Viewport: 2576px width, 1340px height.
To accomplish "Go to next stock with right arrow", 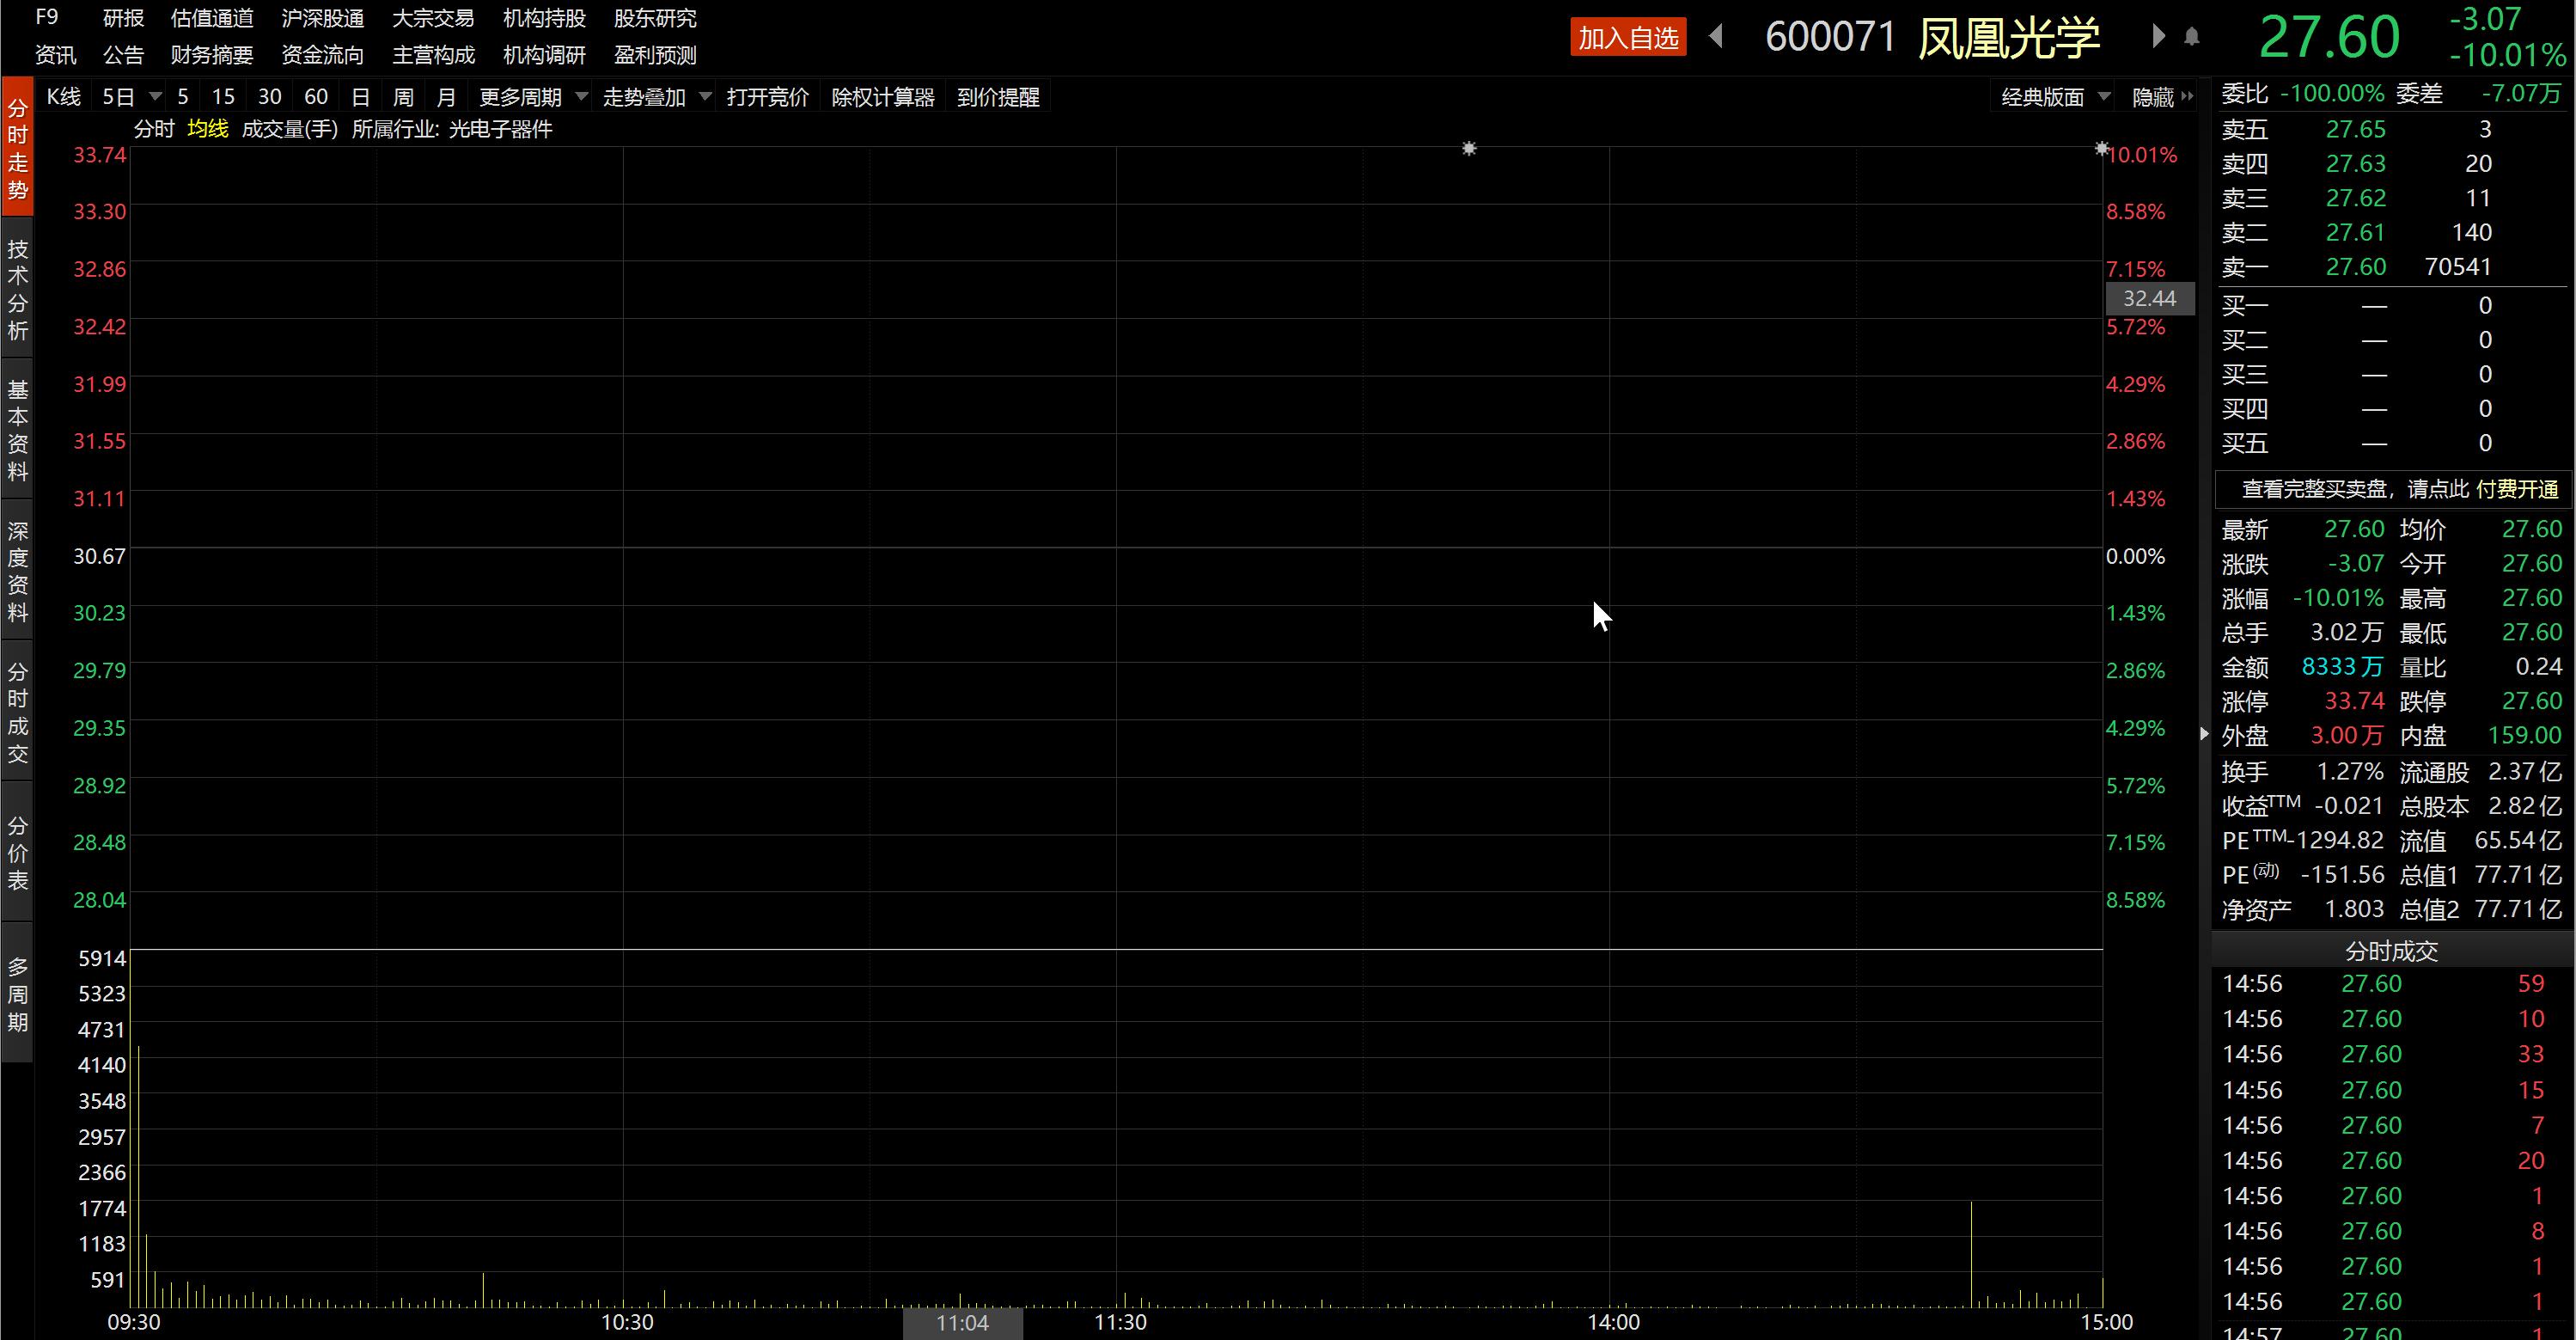I will tap(2158, 37).
